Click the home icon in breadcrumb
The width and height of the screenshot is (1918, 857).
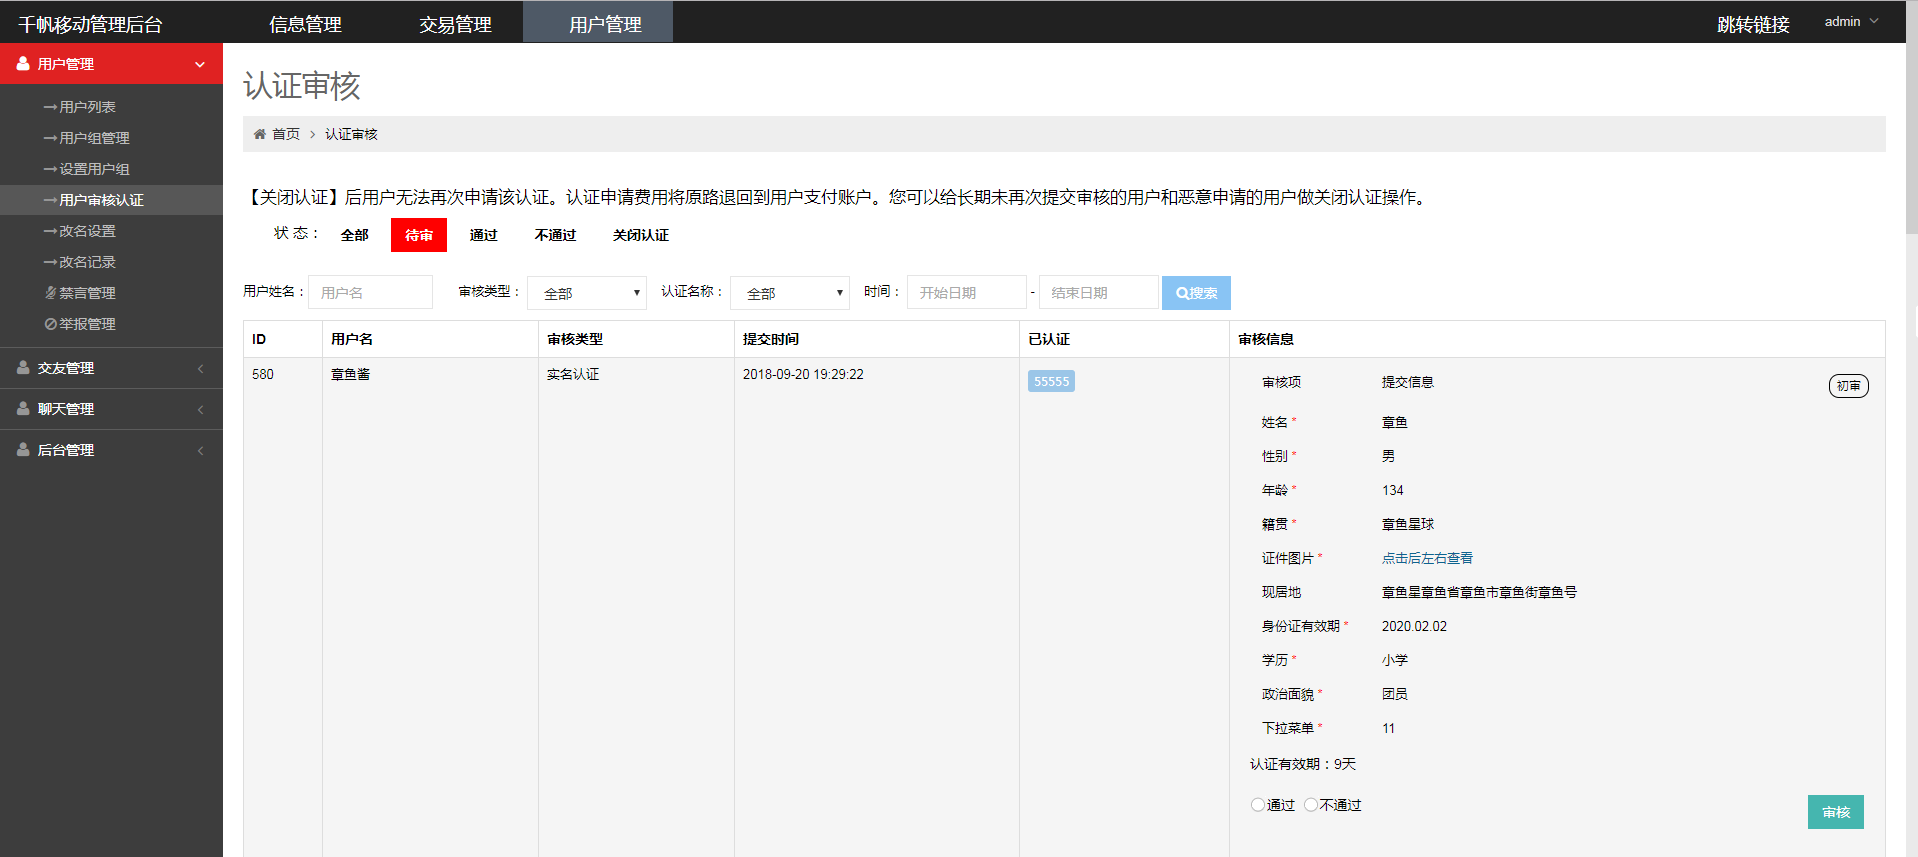260,134
